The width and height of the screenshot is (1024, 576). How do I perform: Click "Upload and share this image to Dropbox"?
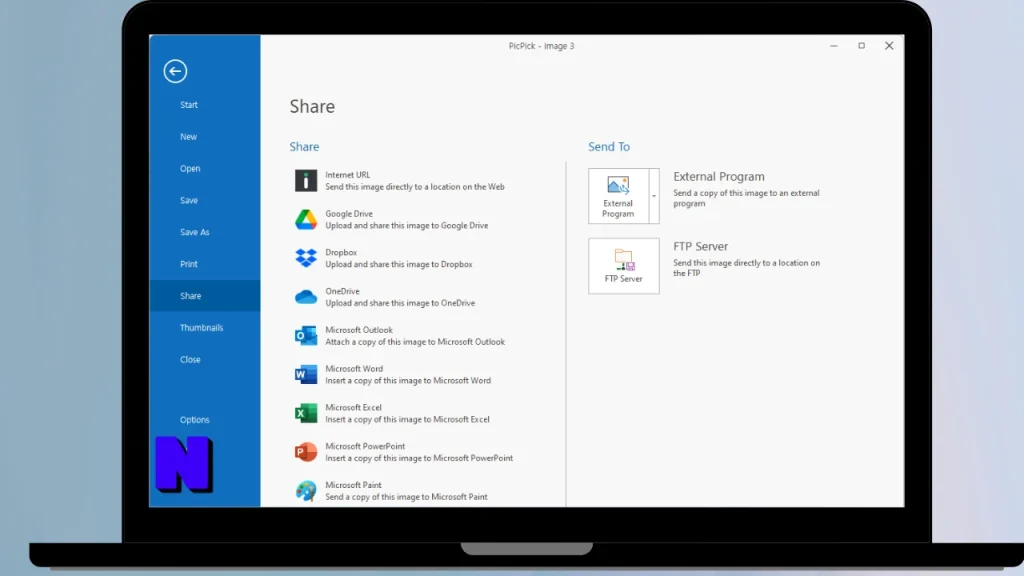tap(398, 264)
